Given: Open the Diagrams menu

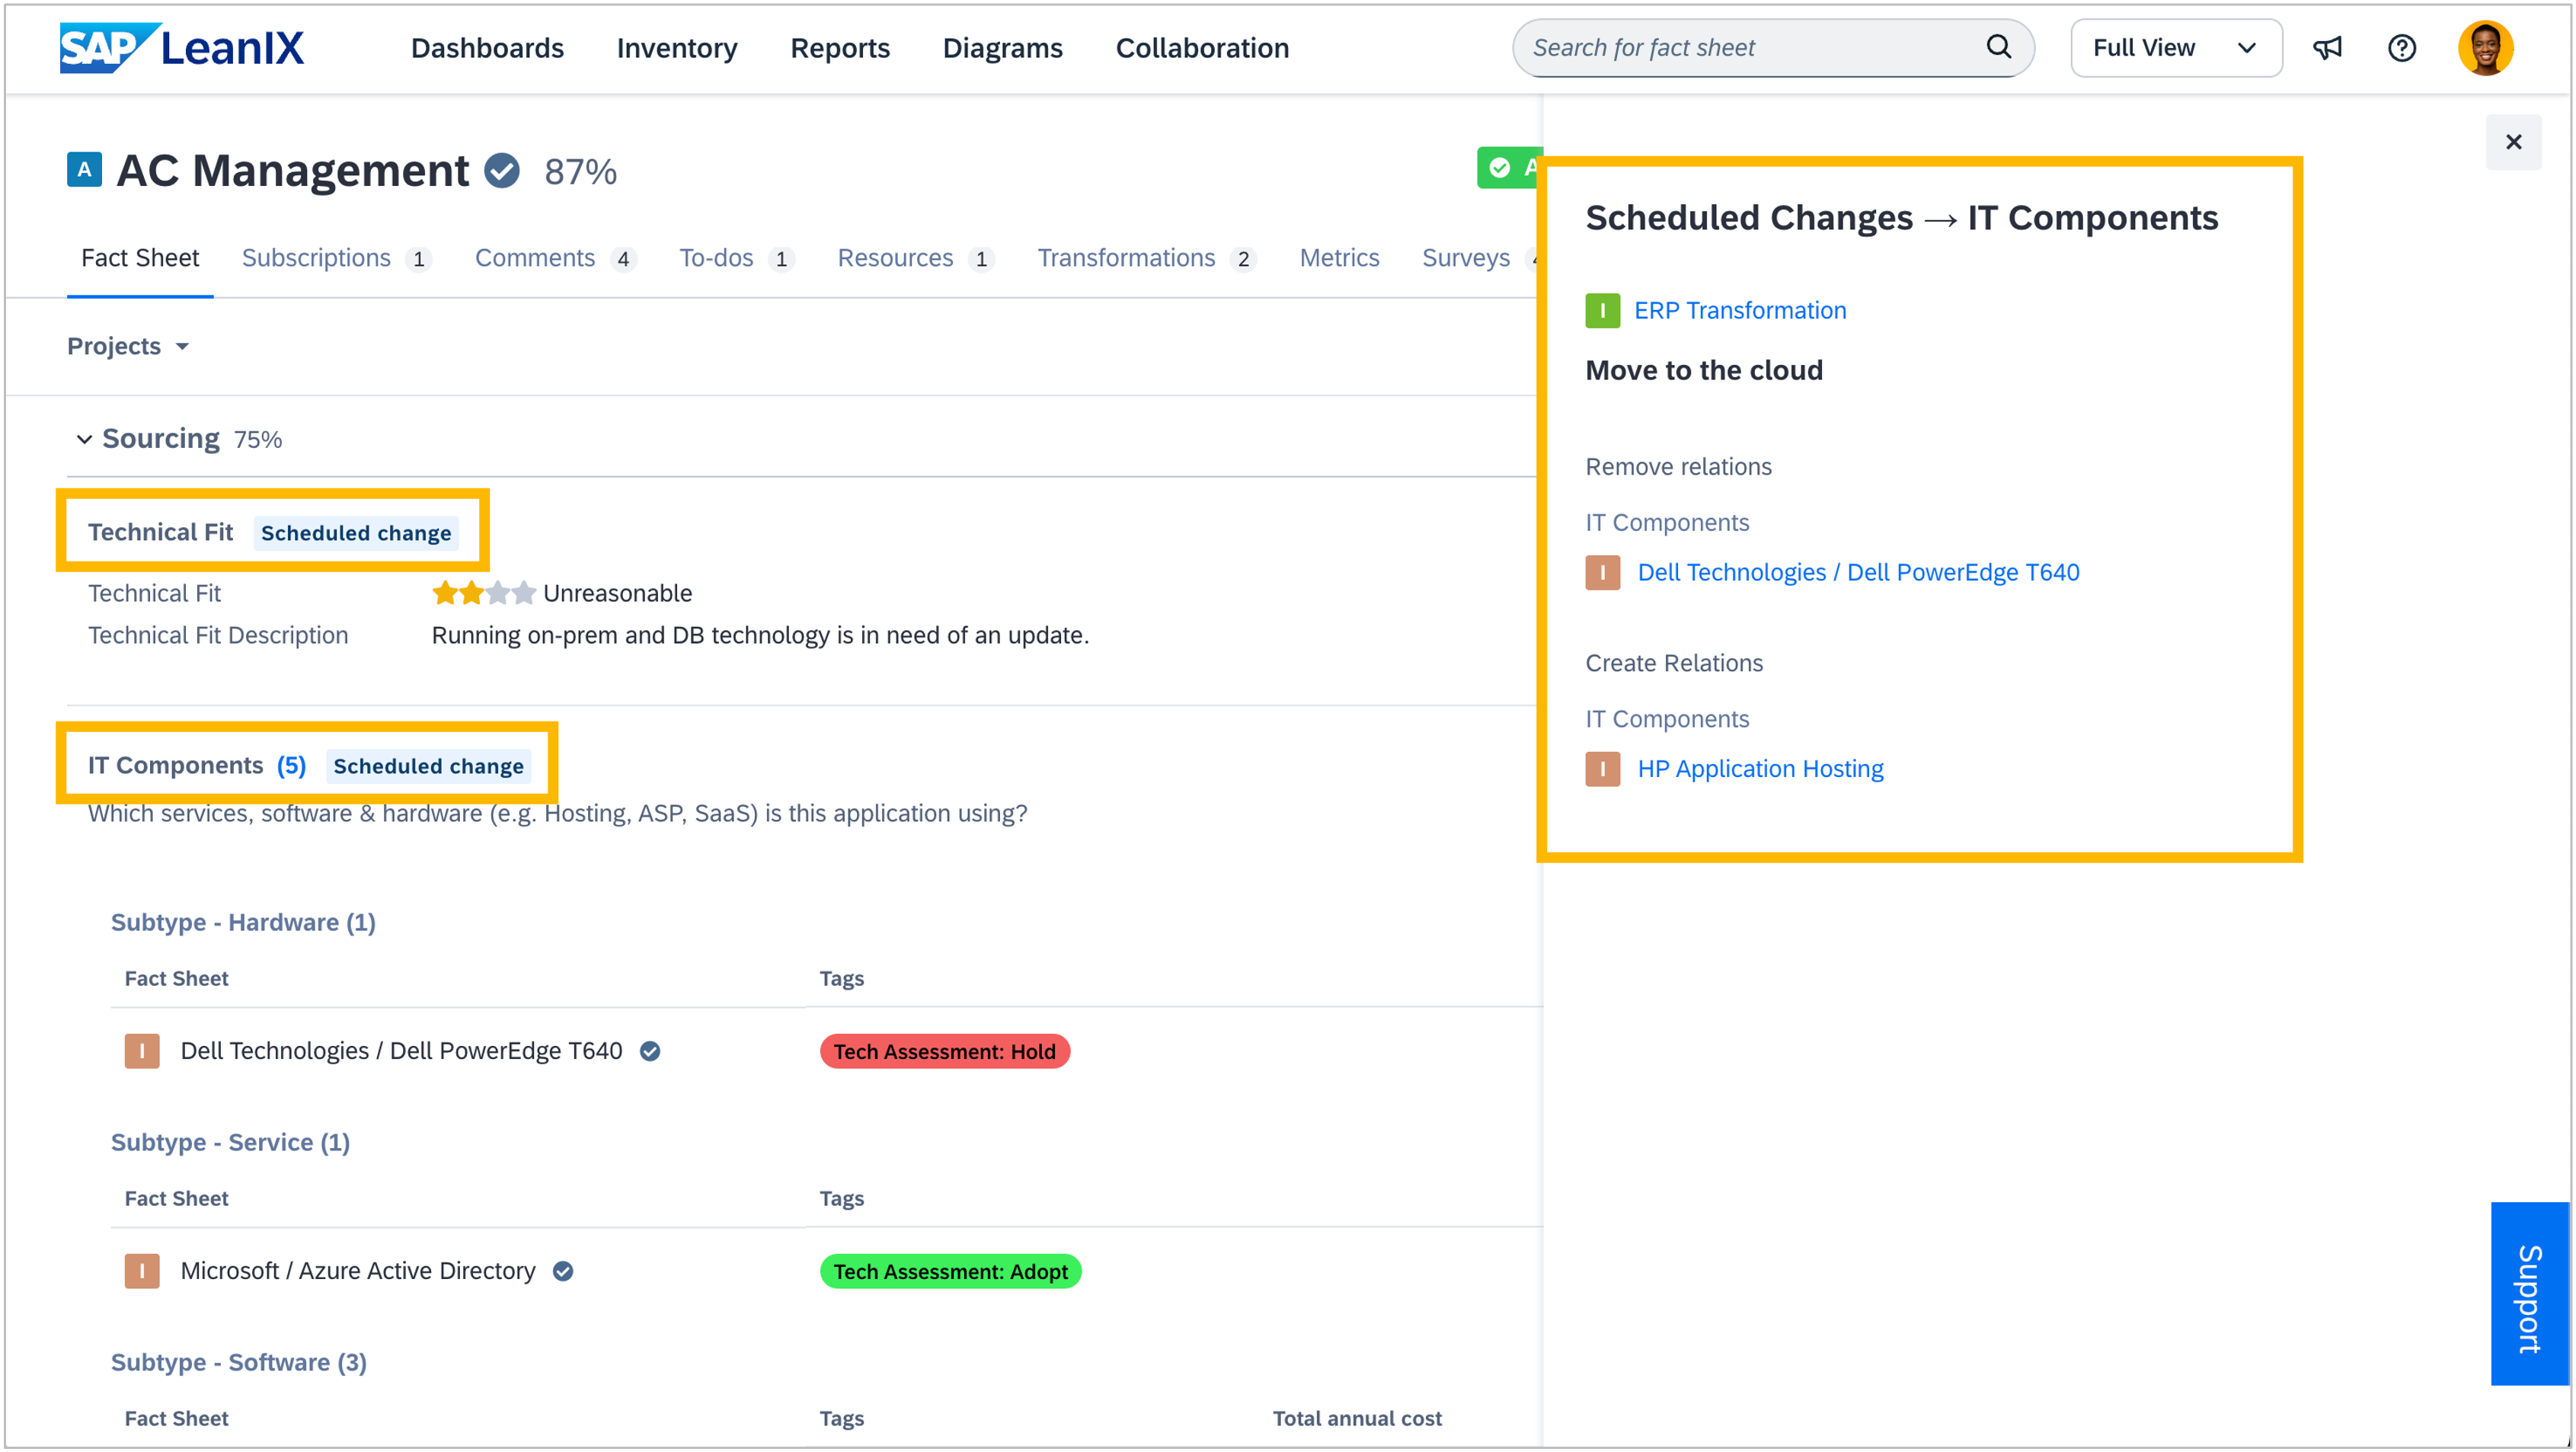Looking at the screenshot, I should tap(1002, 48).
